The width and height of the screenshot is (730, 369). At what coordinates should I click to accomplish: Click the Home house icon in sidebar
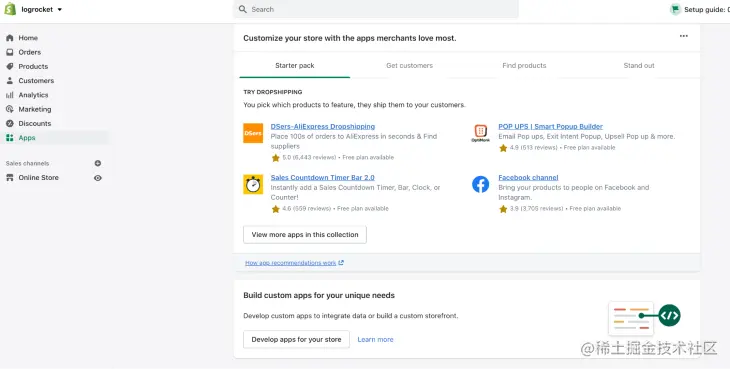[x=10, y=38]
